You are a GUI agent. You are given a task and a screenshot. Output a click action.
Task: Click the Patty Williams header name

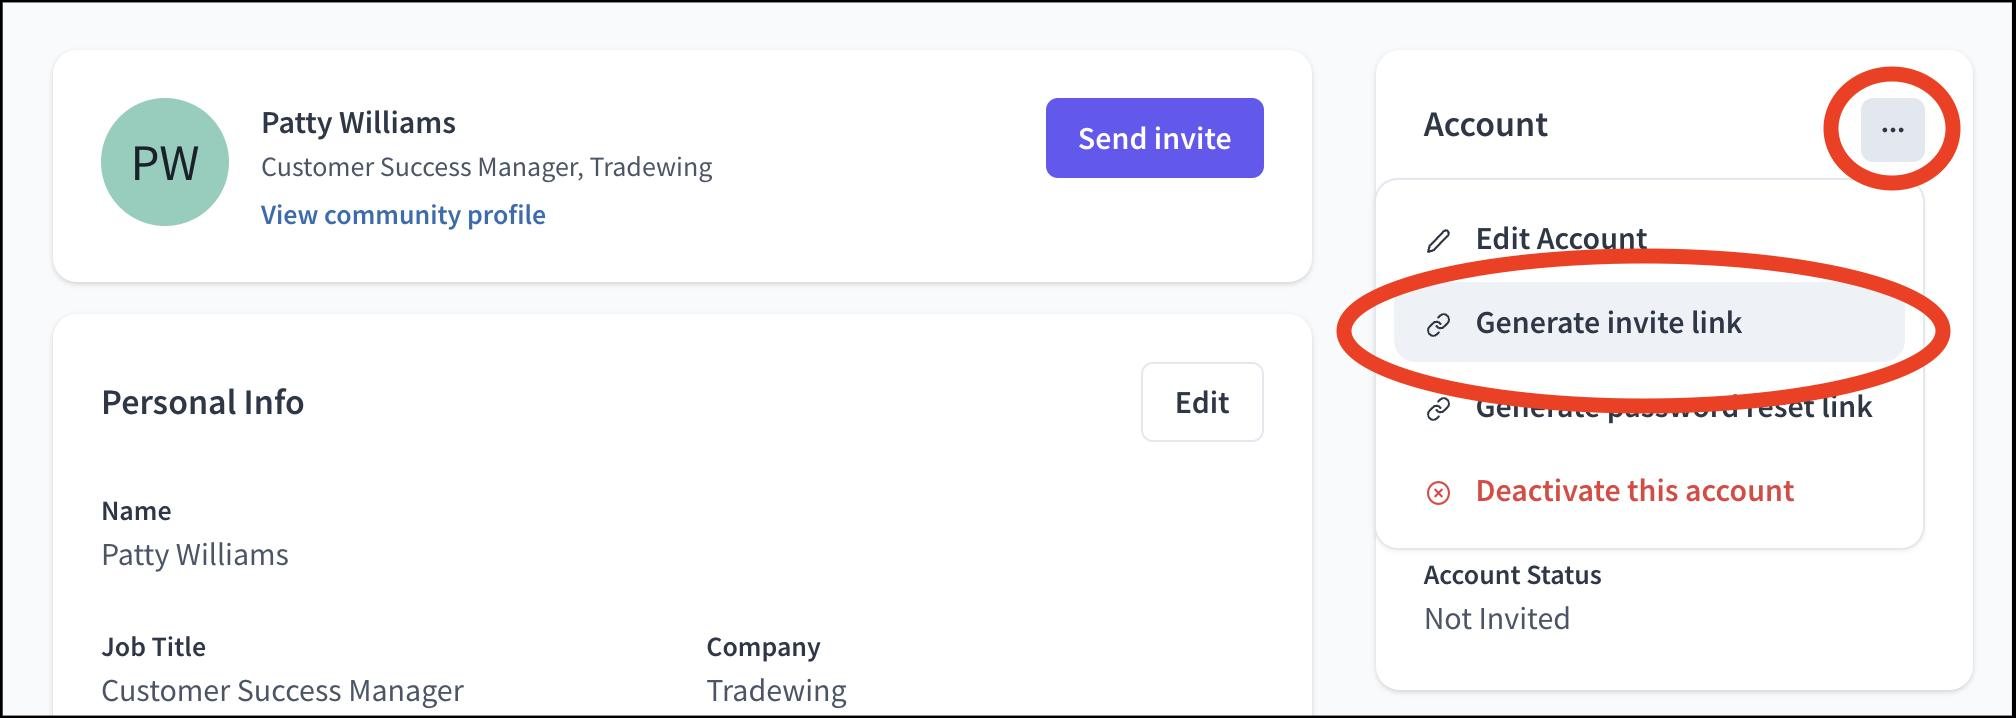click(x=358, y=122)
